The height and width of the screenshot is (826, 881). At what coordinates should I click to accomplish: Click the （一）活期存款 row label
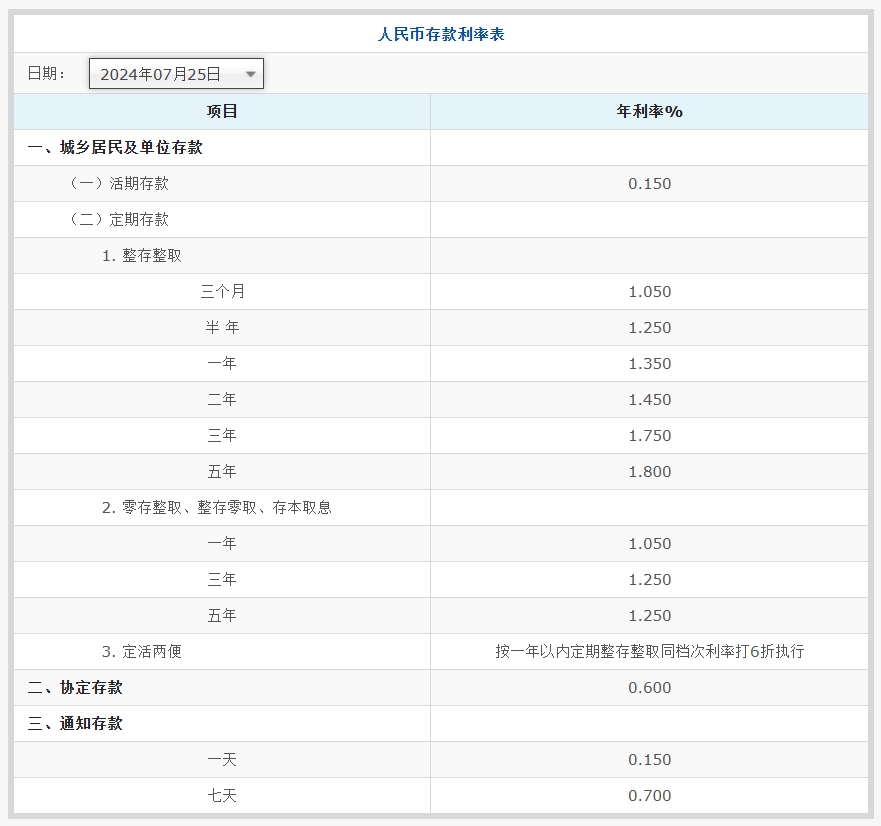pyautogui.click(x=112, y=183)
